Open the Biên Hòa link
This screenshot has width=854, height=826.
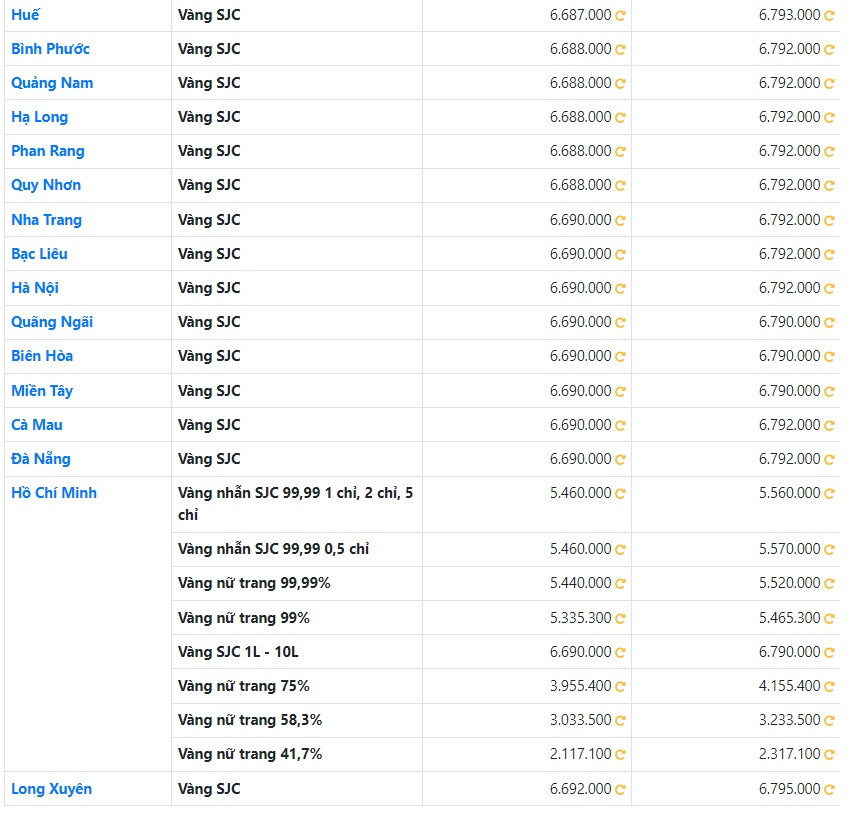[x=42, y=356]
